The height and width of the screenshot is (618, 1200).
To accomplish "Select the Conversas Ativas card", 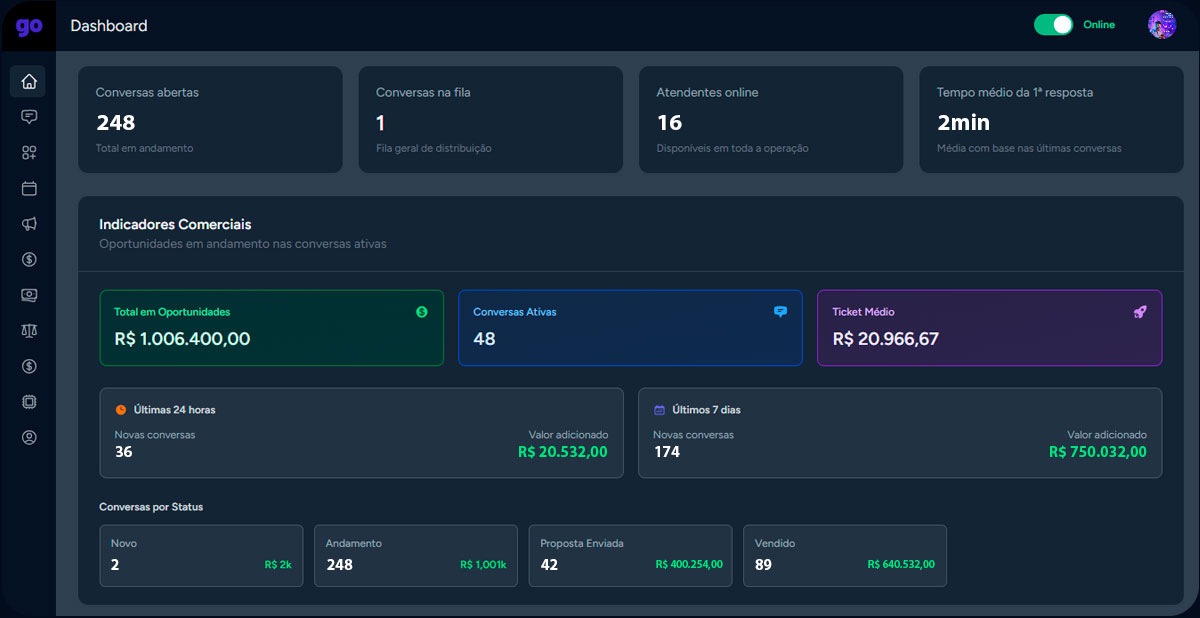I will click(630, 328).
